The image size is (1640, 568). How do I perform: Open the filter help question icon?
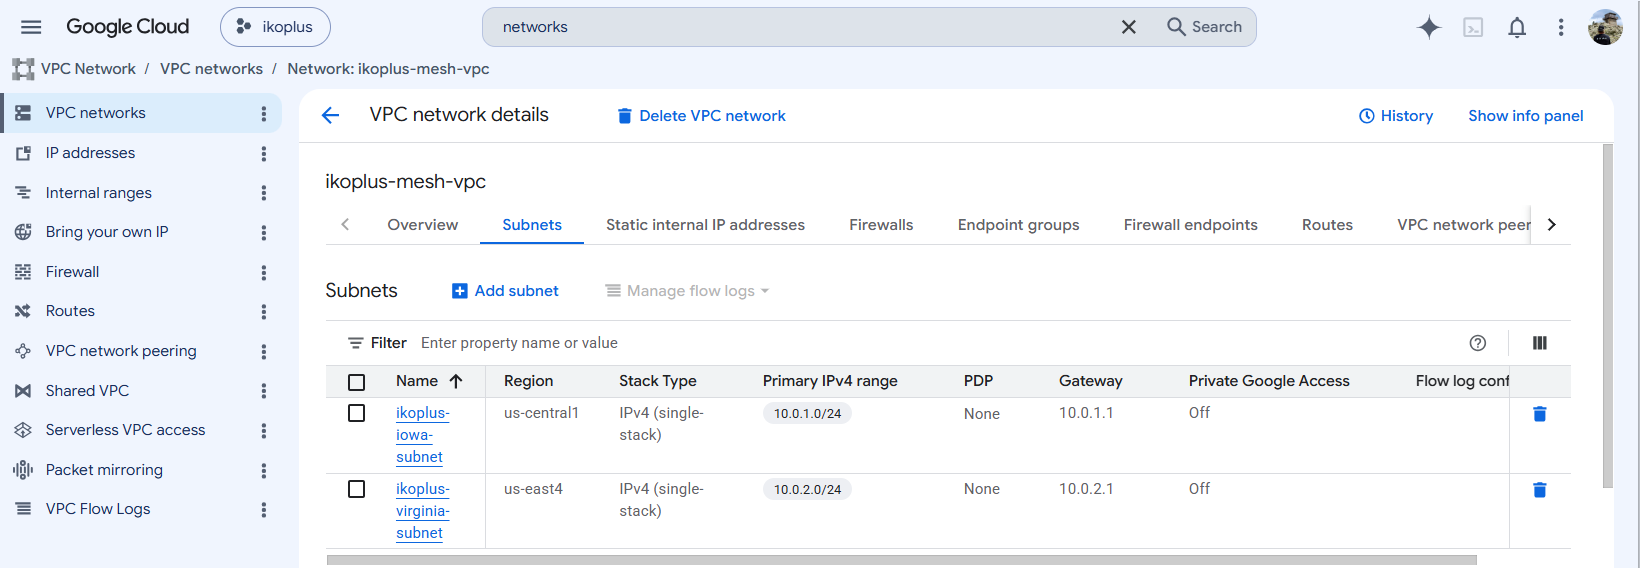1478,343
